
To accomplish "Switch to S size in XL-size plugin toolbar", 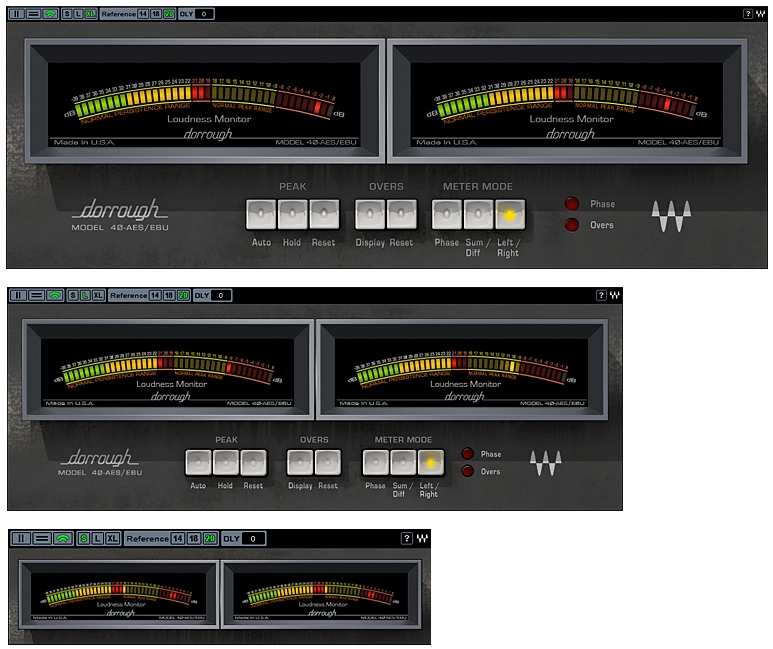I will click(x=67, y=14).
